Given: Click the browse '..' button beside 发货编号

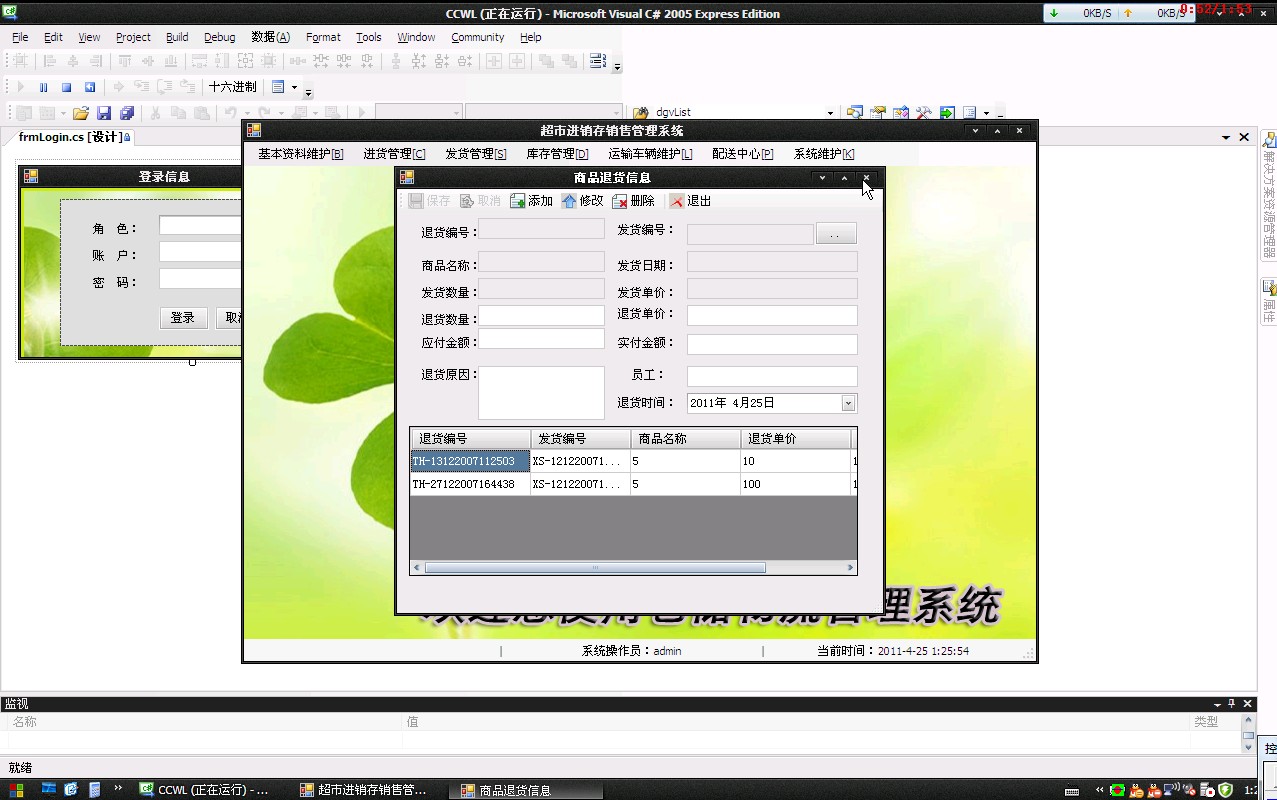Looking at the screenshot, I should click(836, 234).
